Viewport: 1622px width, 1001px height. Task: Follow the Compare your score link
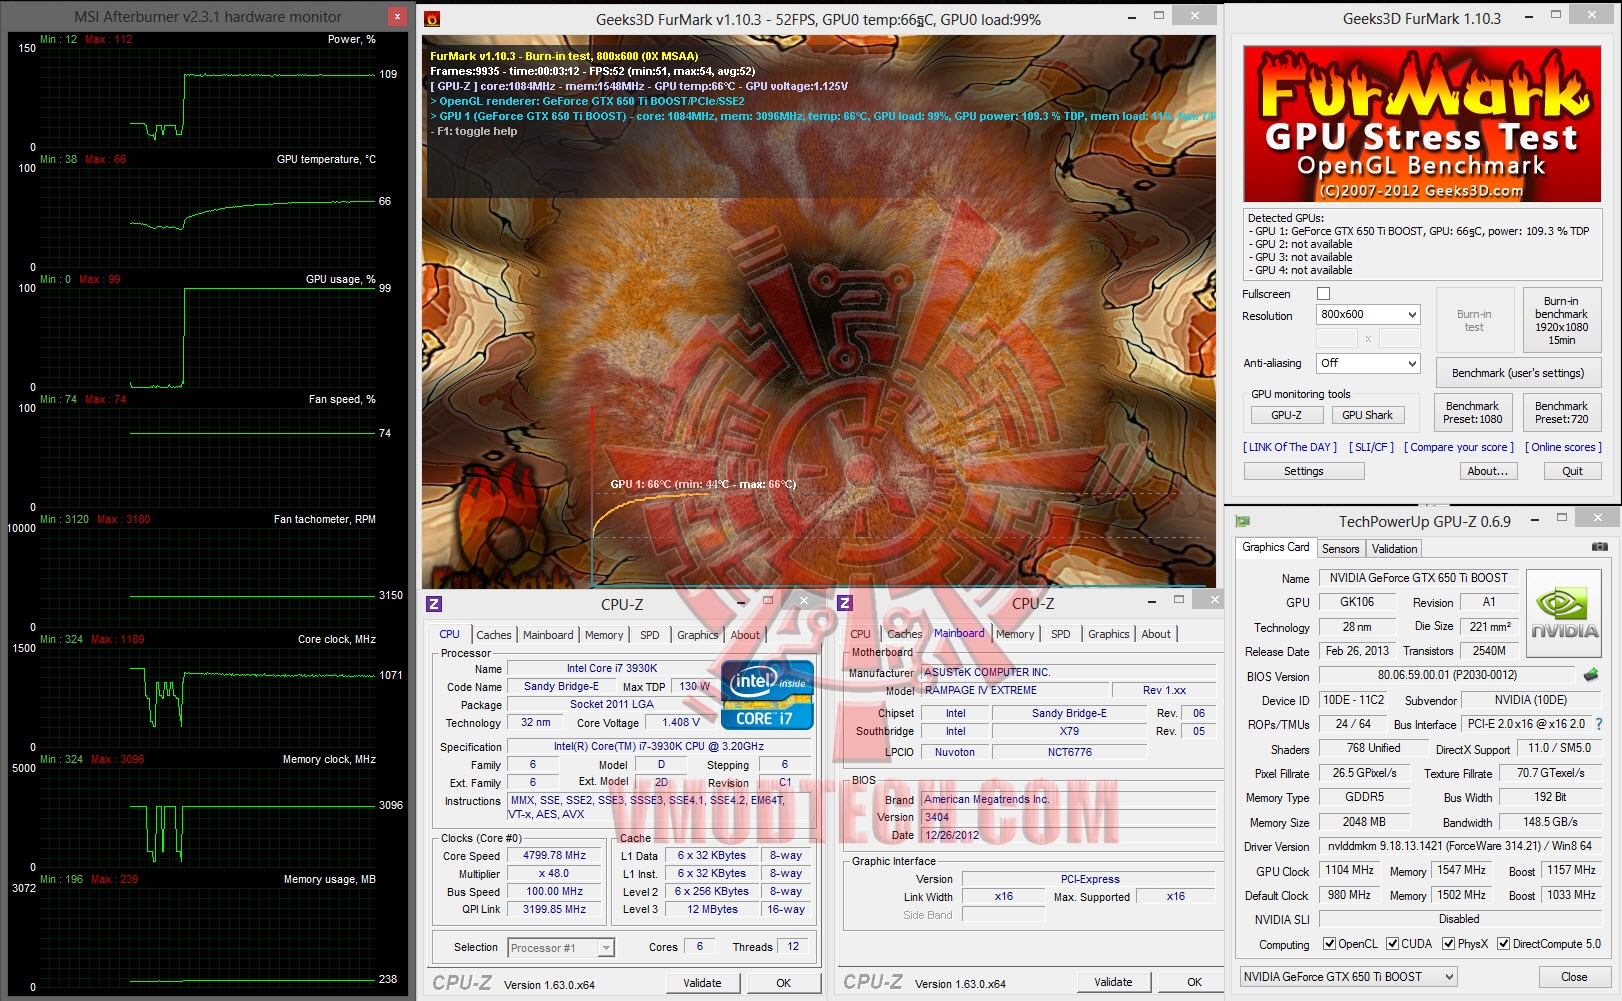tap(1459, 447)
